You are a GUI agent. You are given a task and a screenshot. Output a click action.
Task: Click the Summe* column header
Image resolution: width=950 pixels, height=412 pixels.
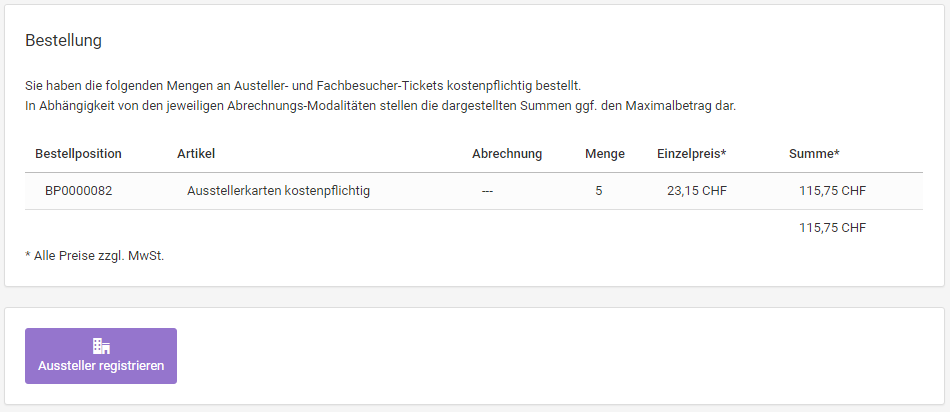point(814,154)
